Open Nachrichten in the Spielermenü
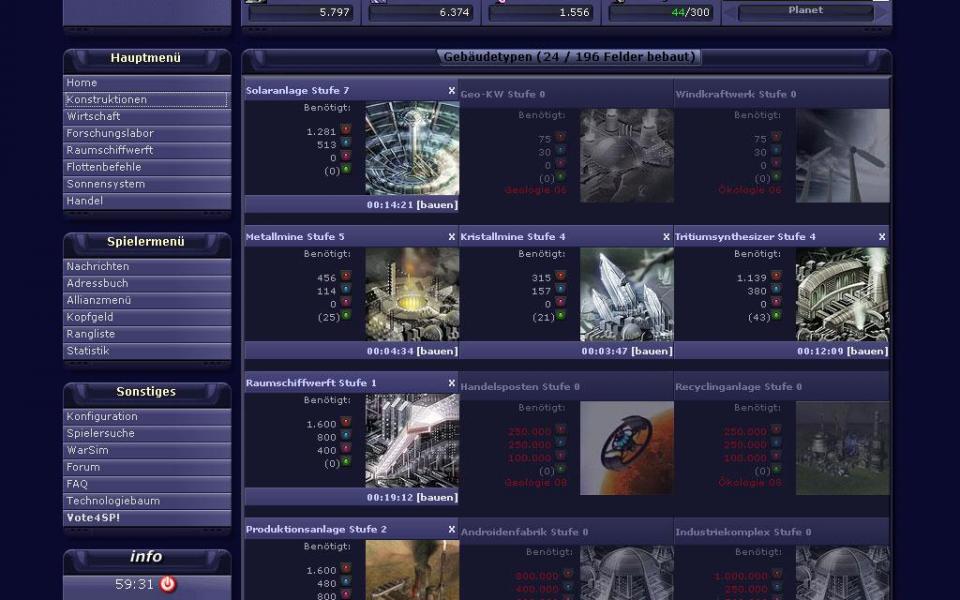The width and height of the screenshot is (960, 600). coord(147,266)
